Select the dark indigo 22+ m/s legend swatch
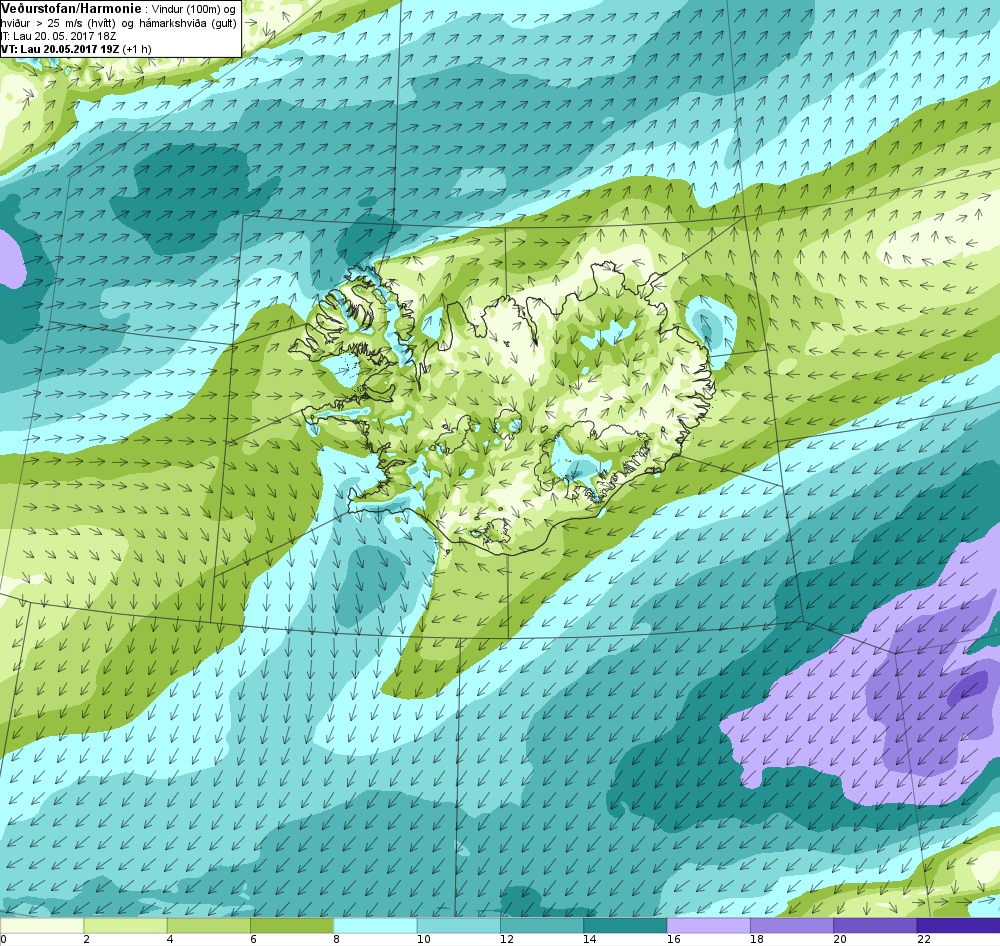 click(959, 925)
